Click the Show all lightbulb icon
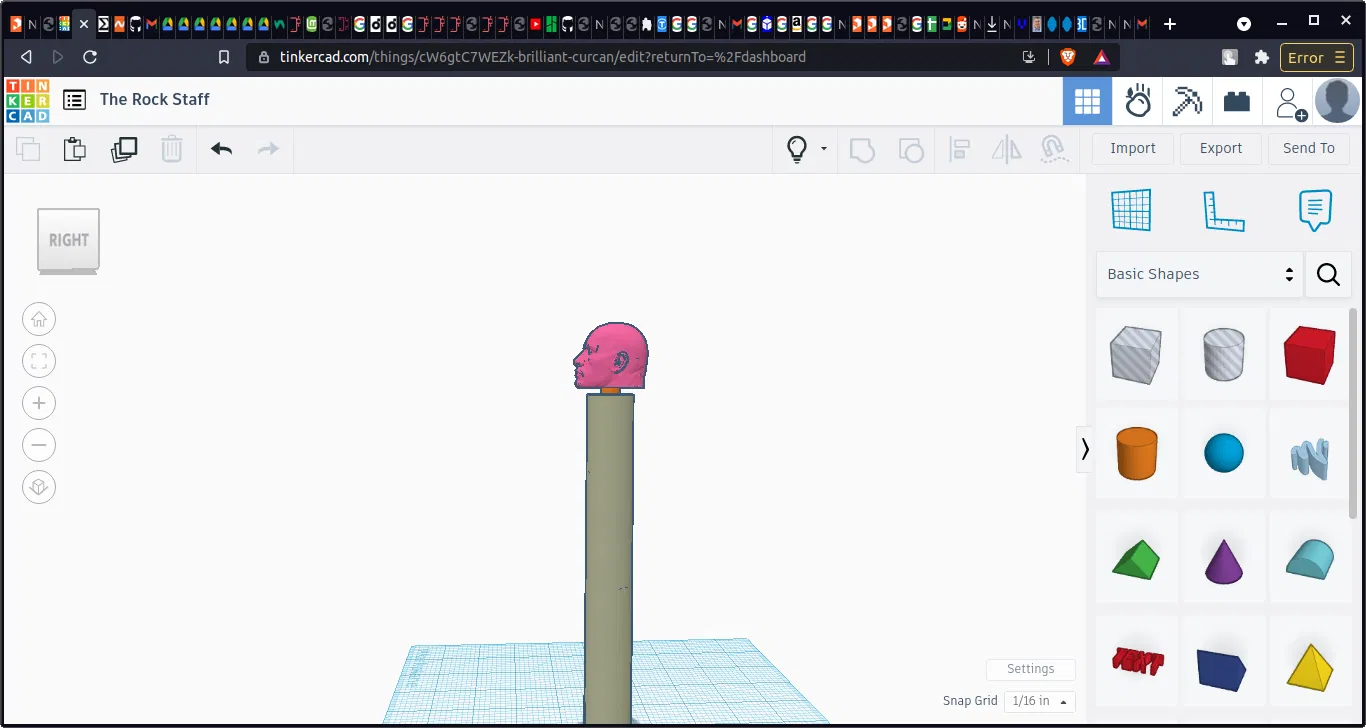The width and height of the screenshot is (1366, 728). click(x=797, y=149)
